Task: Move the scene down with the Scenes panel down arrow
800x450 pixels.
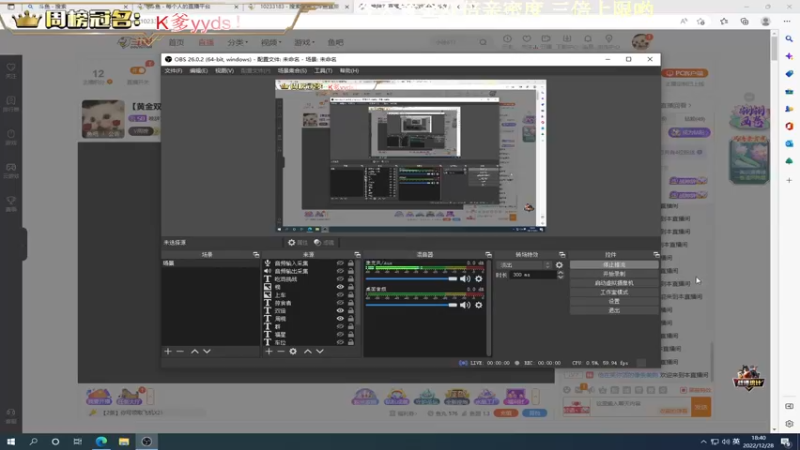Action: 207,352
